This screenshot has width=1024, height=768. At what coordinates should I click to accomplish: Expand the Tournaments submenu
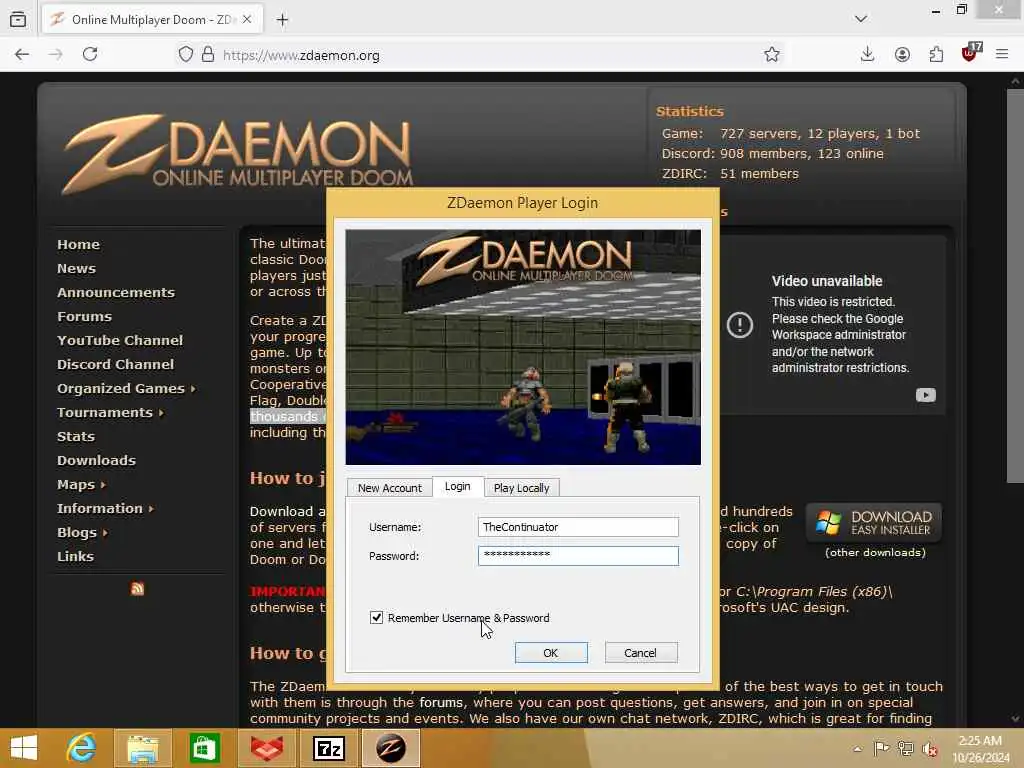[x=110, y=413]
